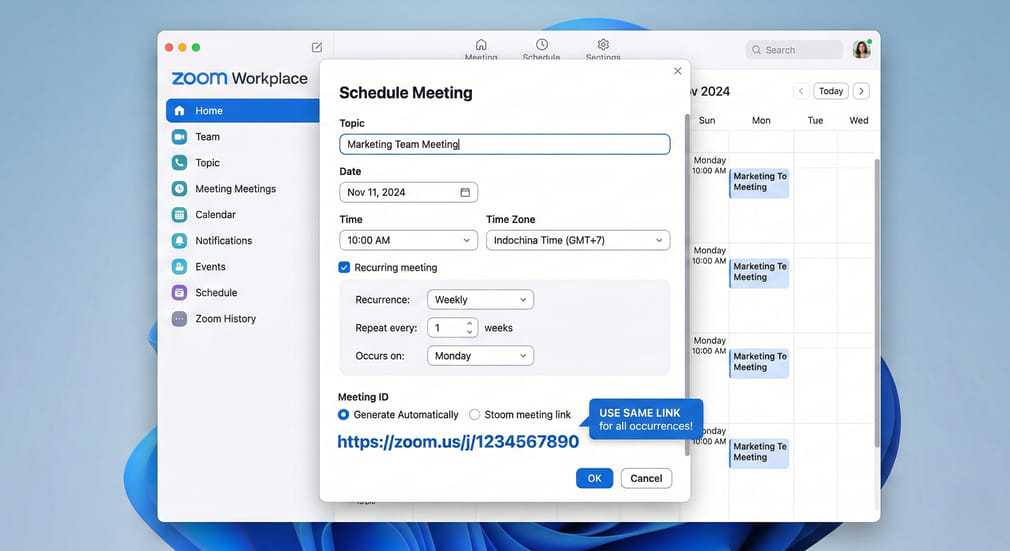Switch to the Settings tab

point(603,50)
